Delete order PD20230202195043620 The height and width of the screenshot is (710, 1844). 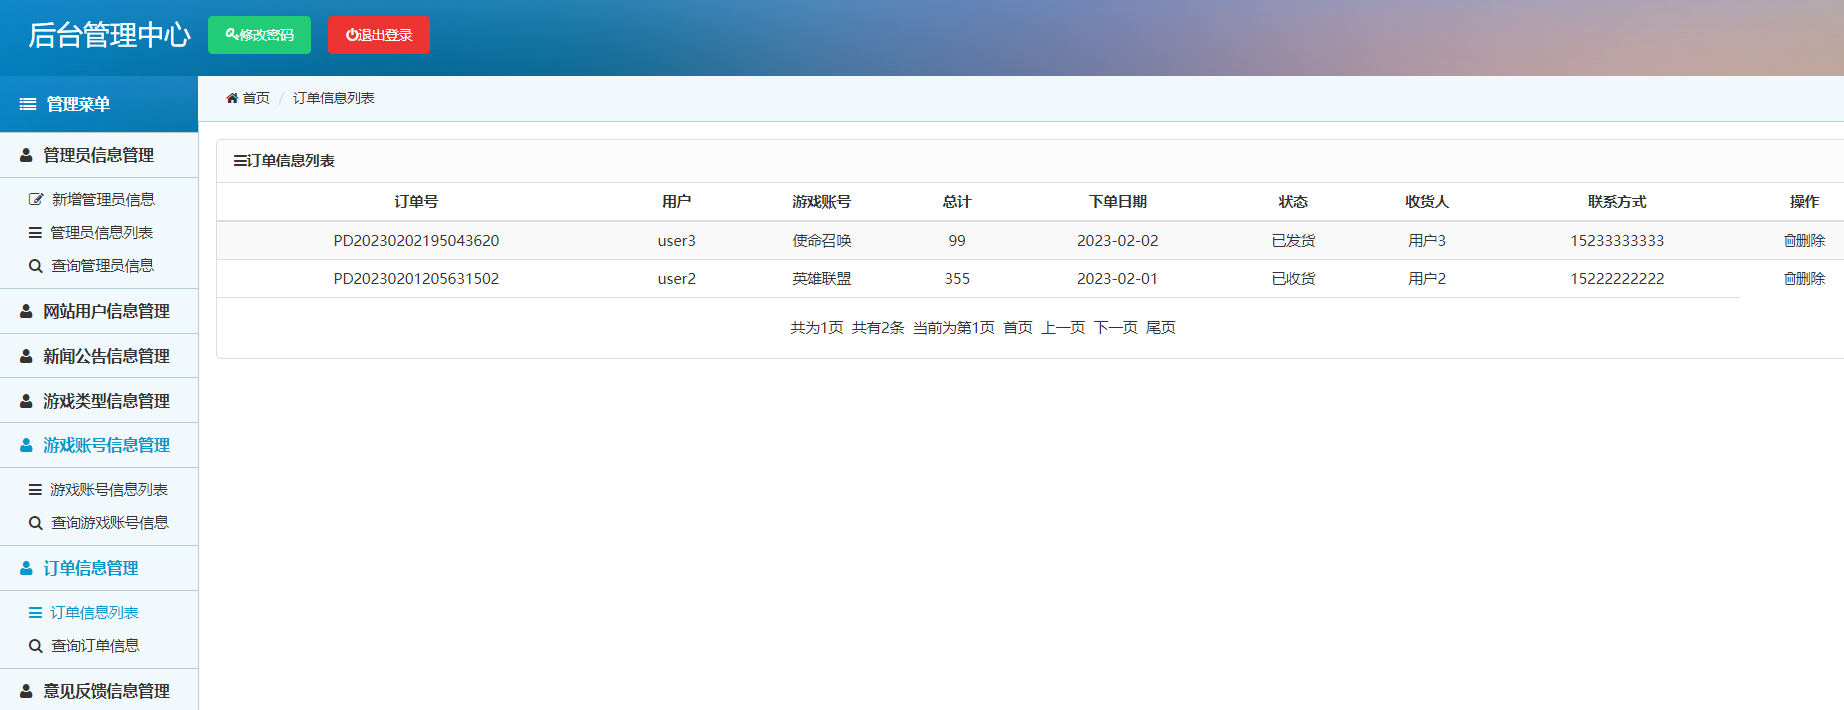tap(1804, 240)
